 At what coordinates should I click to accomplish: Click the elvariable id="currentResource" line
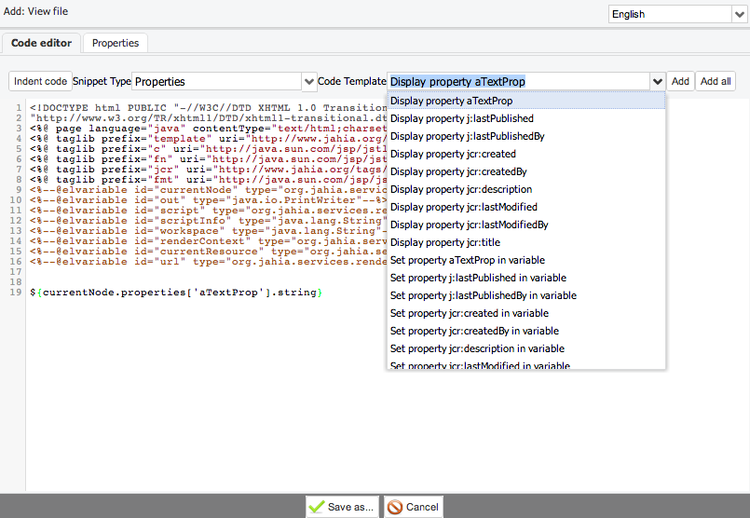[x=208, y=251]
